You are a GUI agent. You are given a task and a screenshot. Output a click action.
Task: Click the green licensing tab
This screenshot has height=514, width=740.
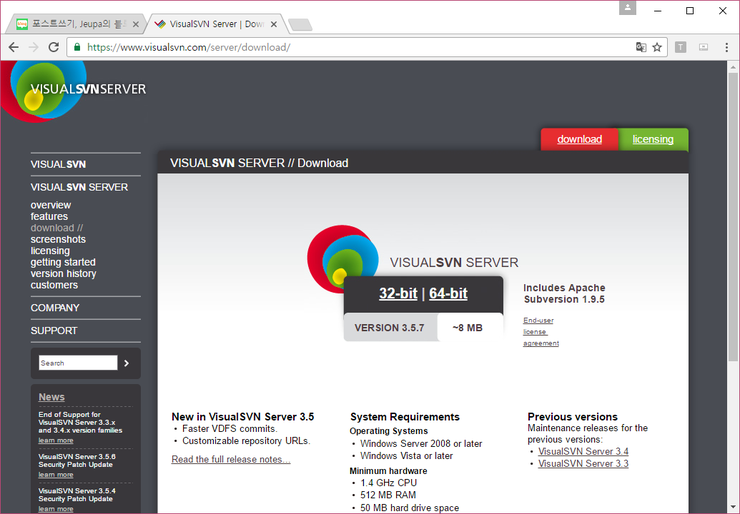(x=653, y=139)
